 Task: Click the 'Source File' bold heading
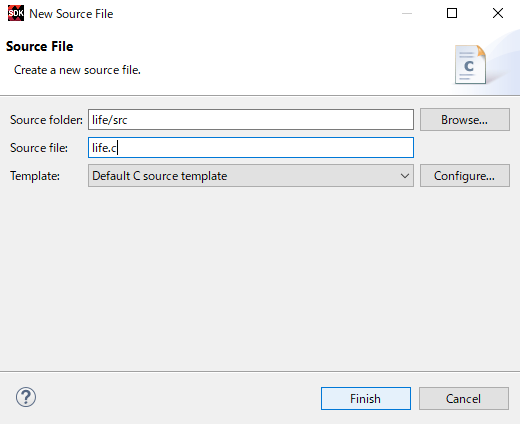[39, 46]
